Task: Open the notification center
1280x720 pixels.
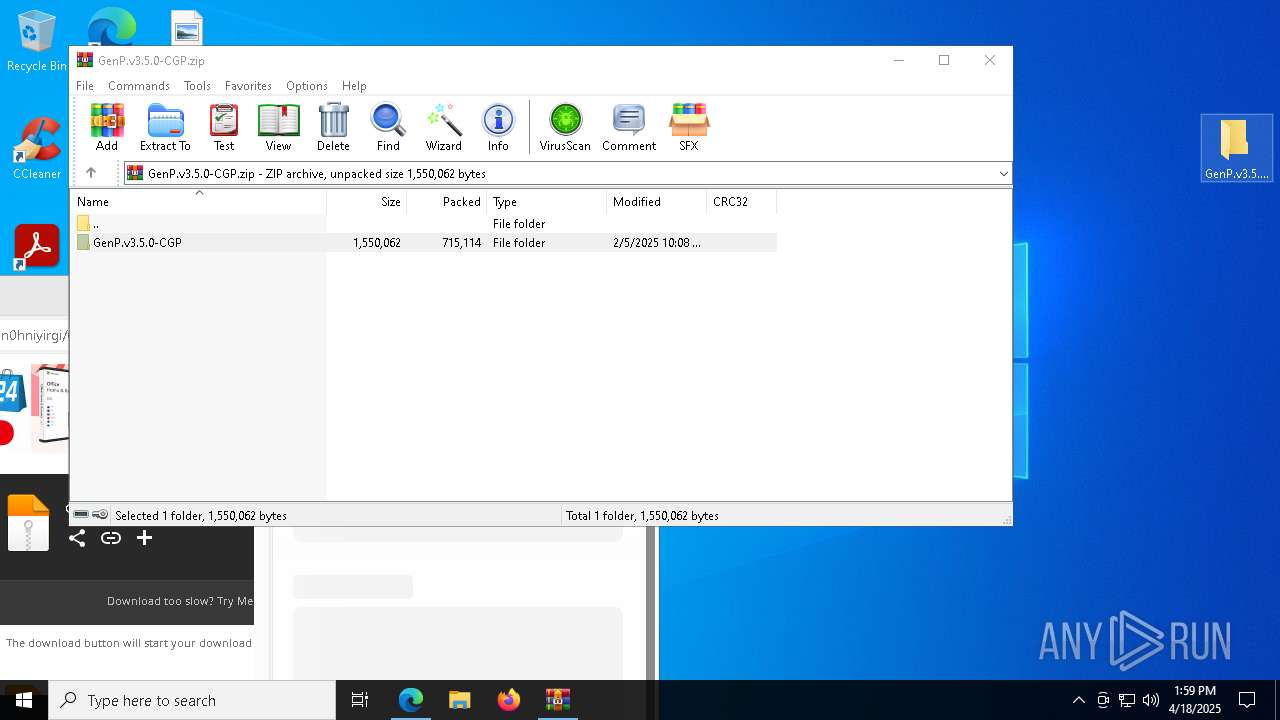Action: [x=1247, y=700]
